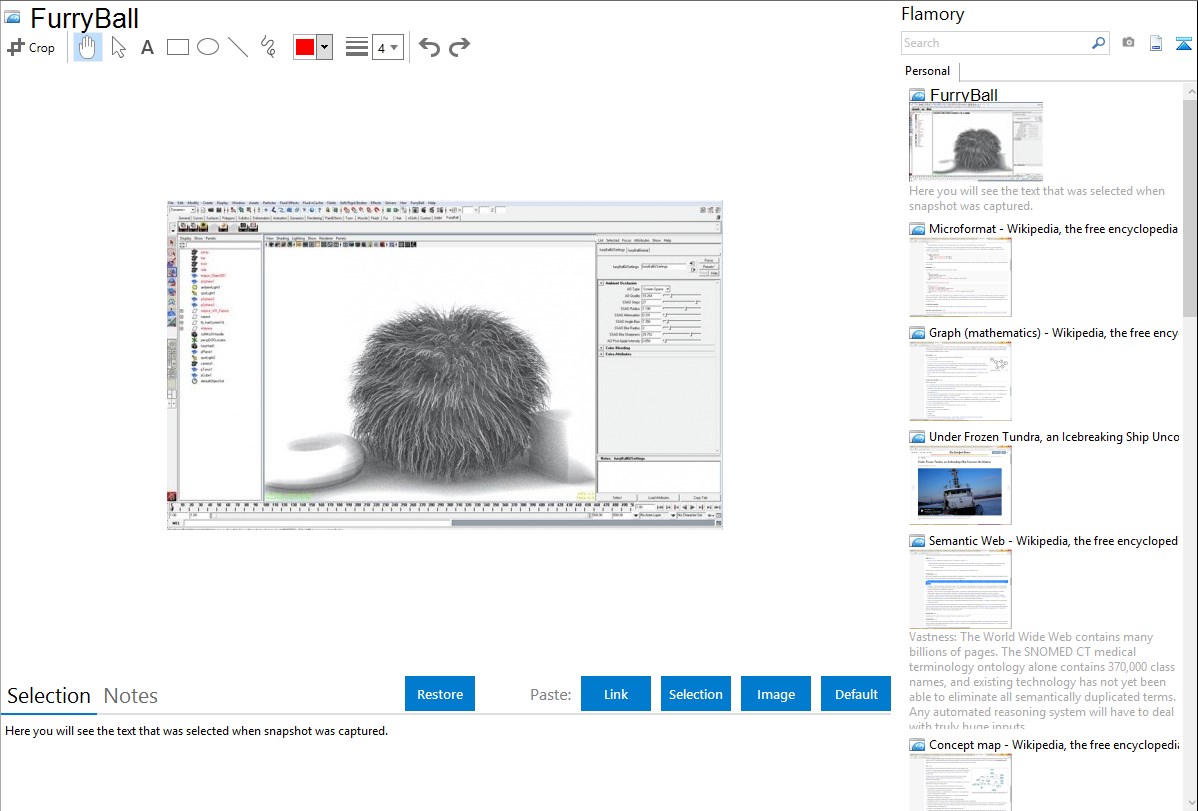
Task: Click the Restore button
Action: [440, 694]
